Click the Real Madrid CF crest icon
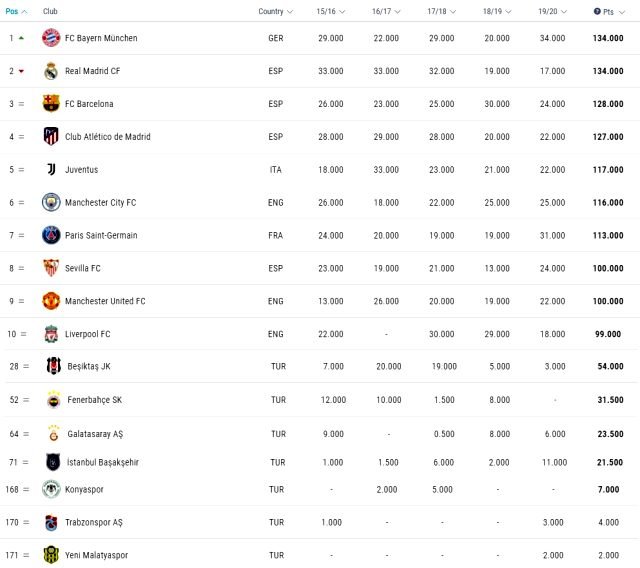 coord(50,71)
